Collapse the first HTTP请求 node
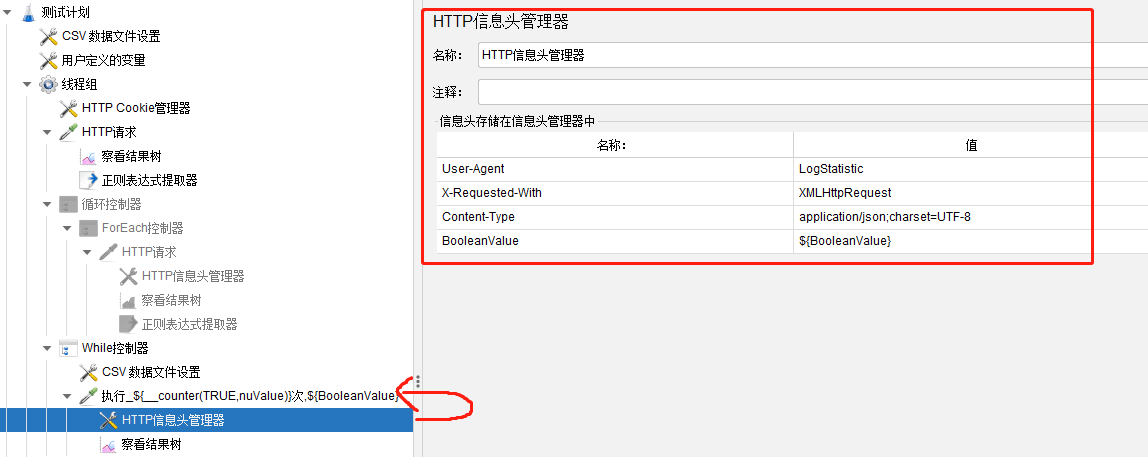Screen dimensions: 1148x457 47,133
